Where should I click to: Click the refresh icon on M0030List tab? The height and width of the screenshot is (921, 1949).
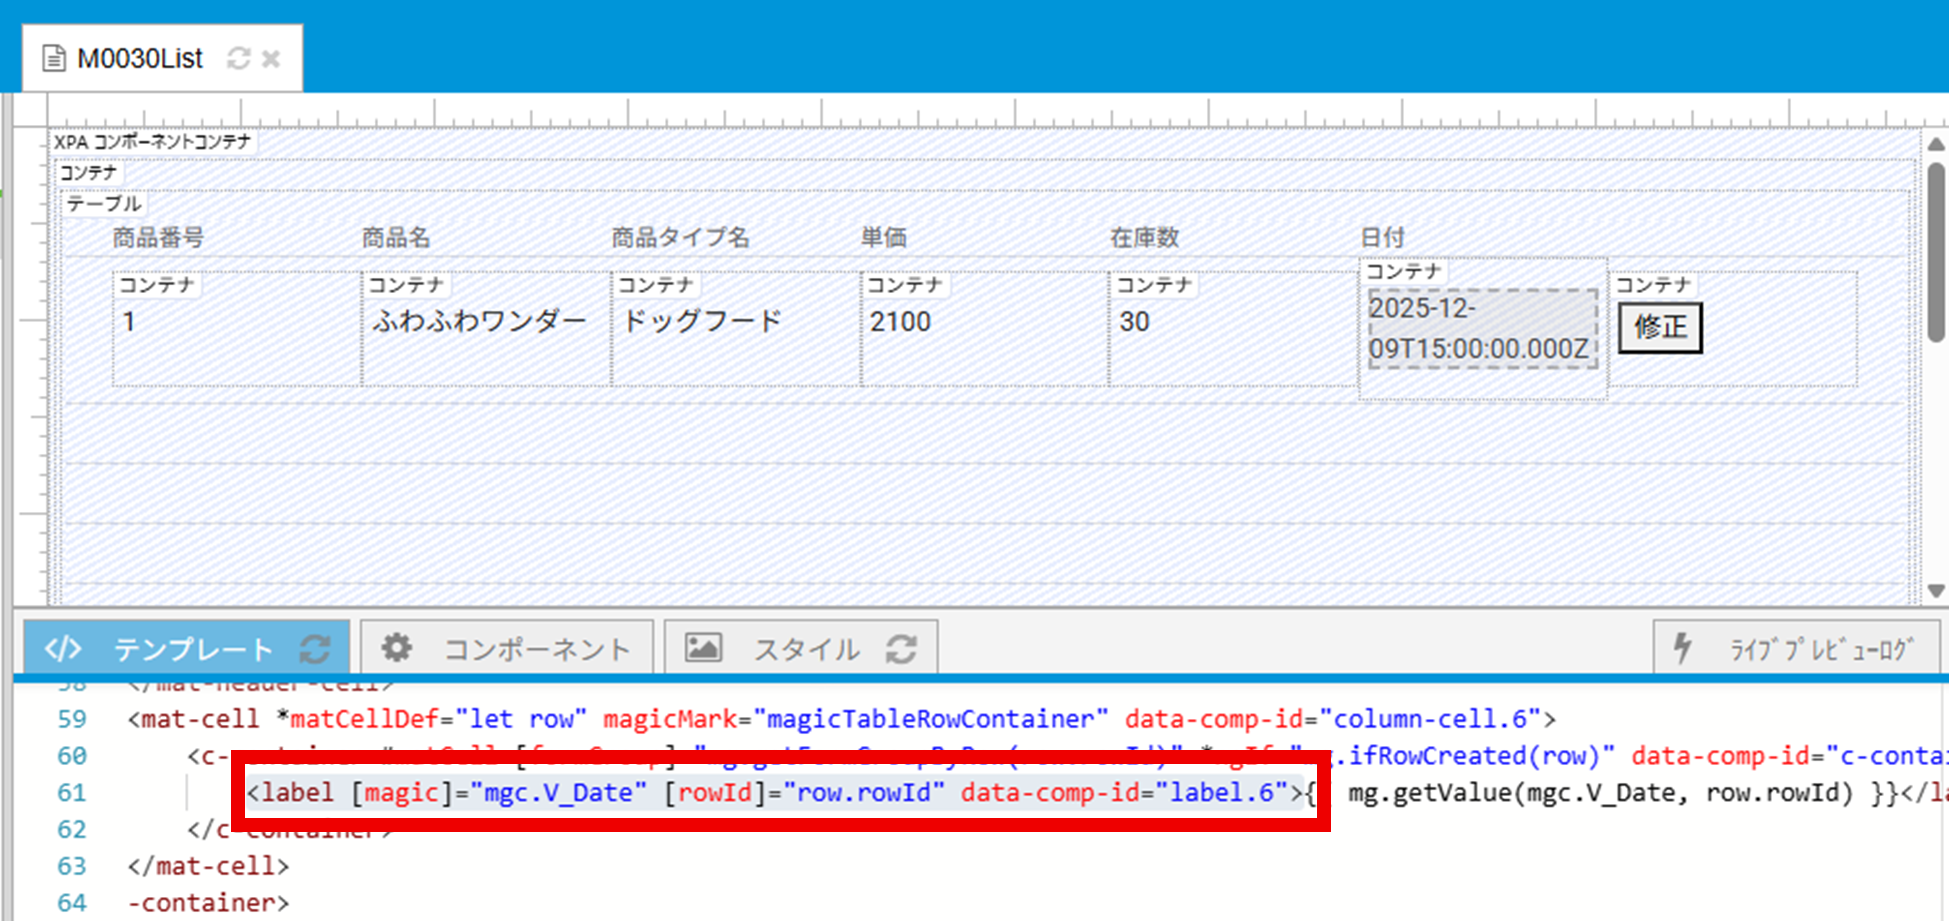[x=238, y=59]
